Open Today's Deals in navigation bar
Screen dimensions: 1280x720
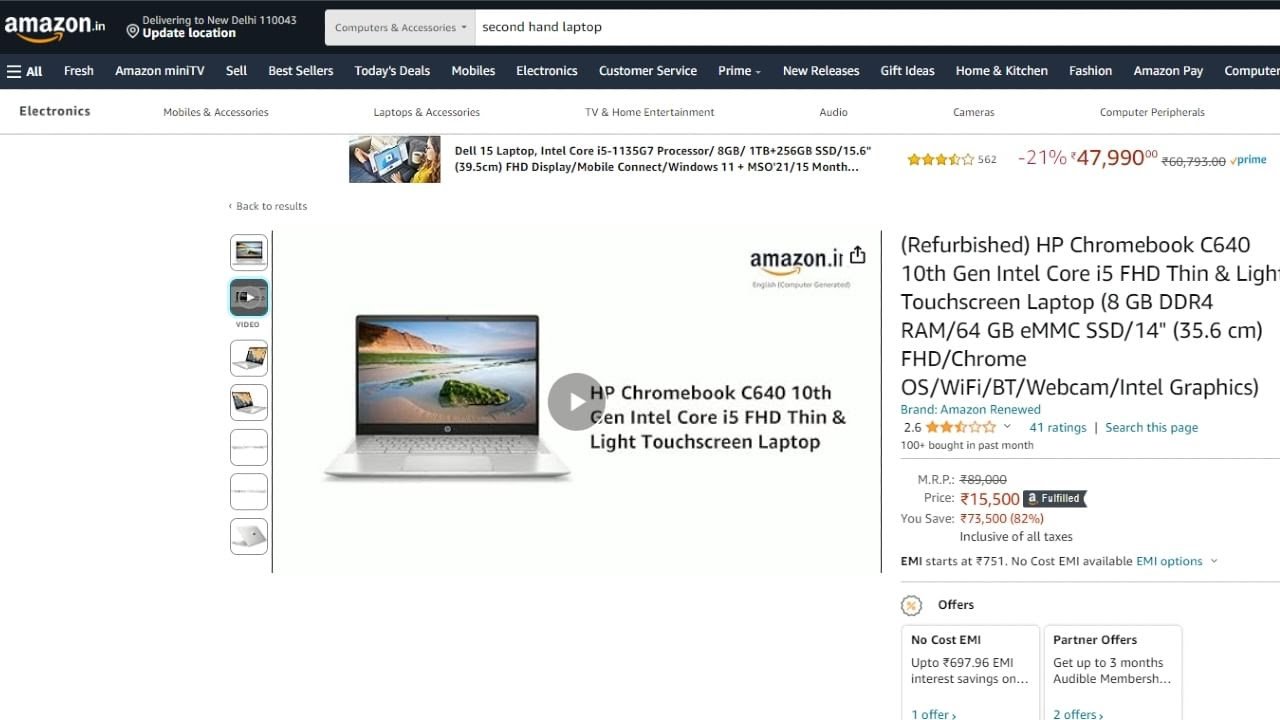click(x=392, y=71)
